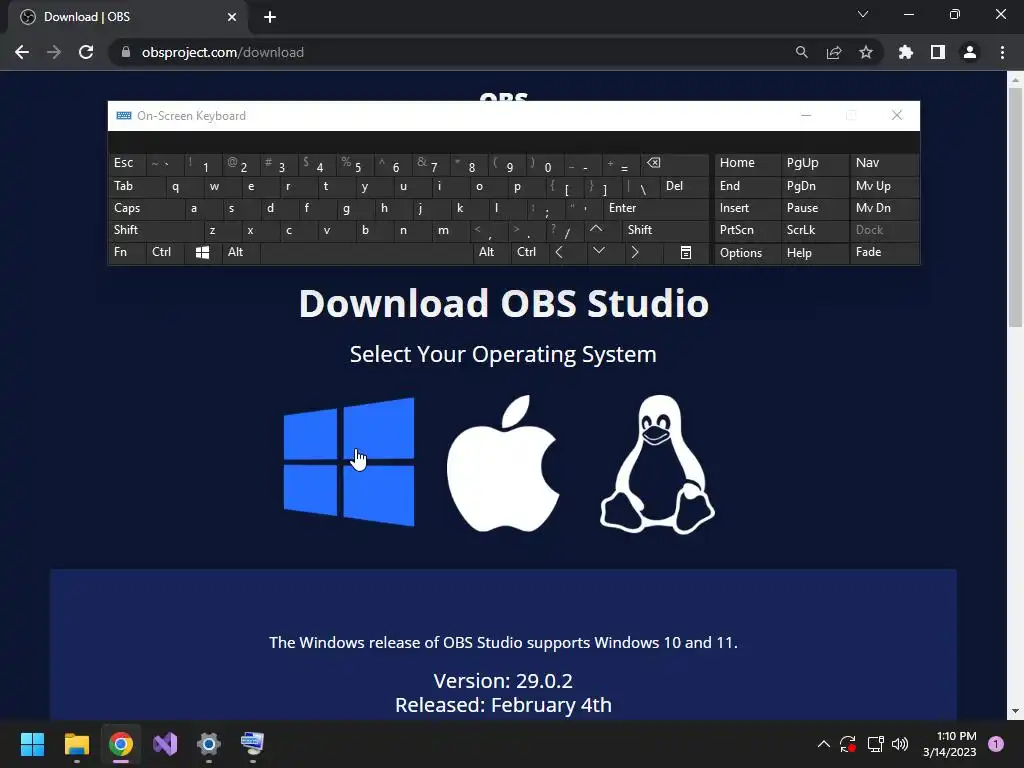
Task: Open the zoom magnifier icon in the address bar
Action: pos(802,52)
